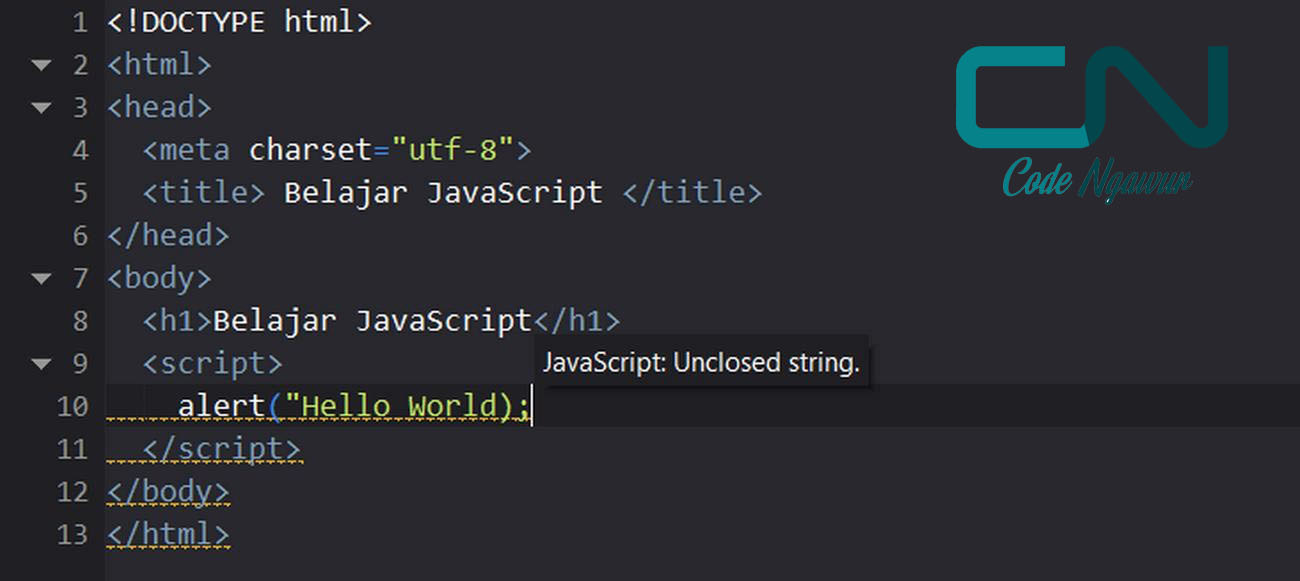Click the "Hello World string on line 10

(391, 406)
